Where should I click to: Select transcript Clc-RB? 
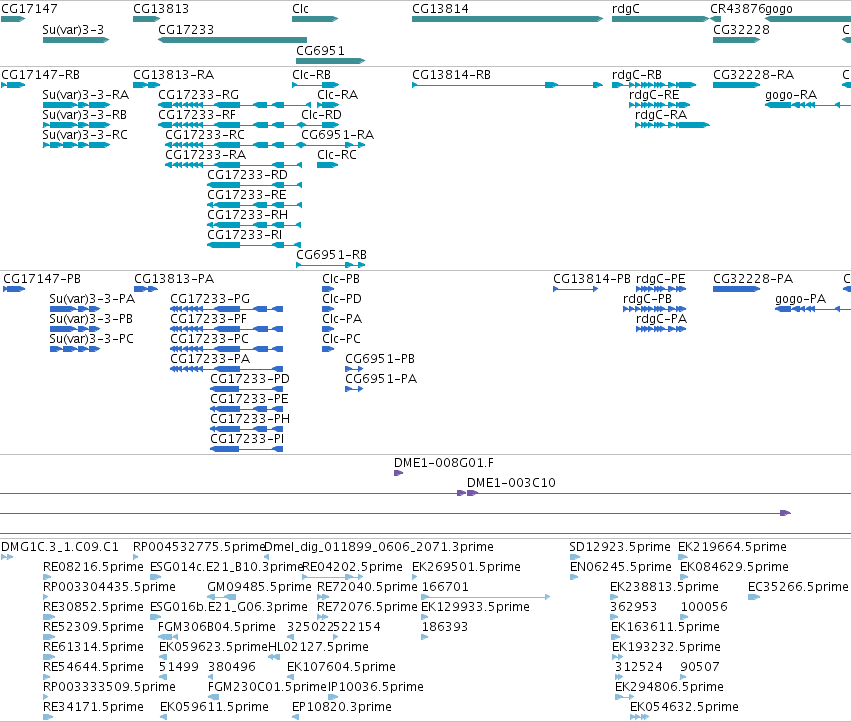point(316,85)
